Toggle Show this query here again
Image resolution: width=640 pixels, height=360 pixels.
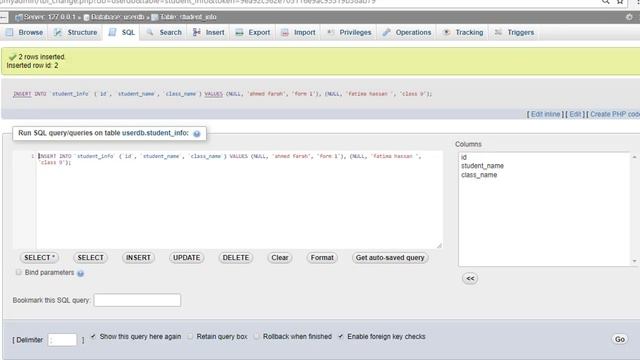(x=93, y=336)
